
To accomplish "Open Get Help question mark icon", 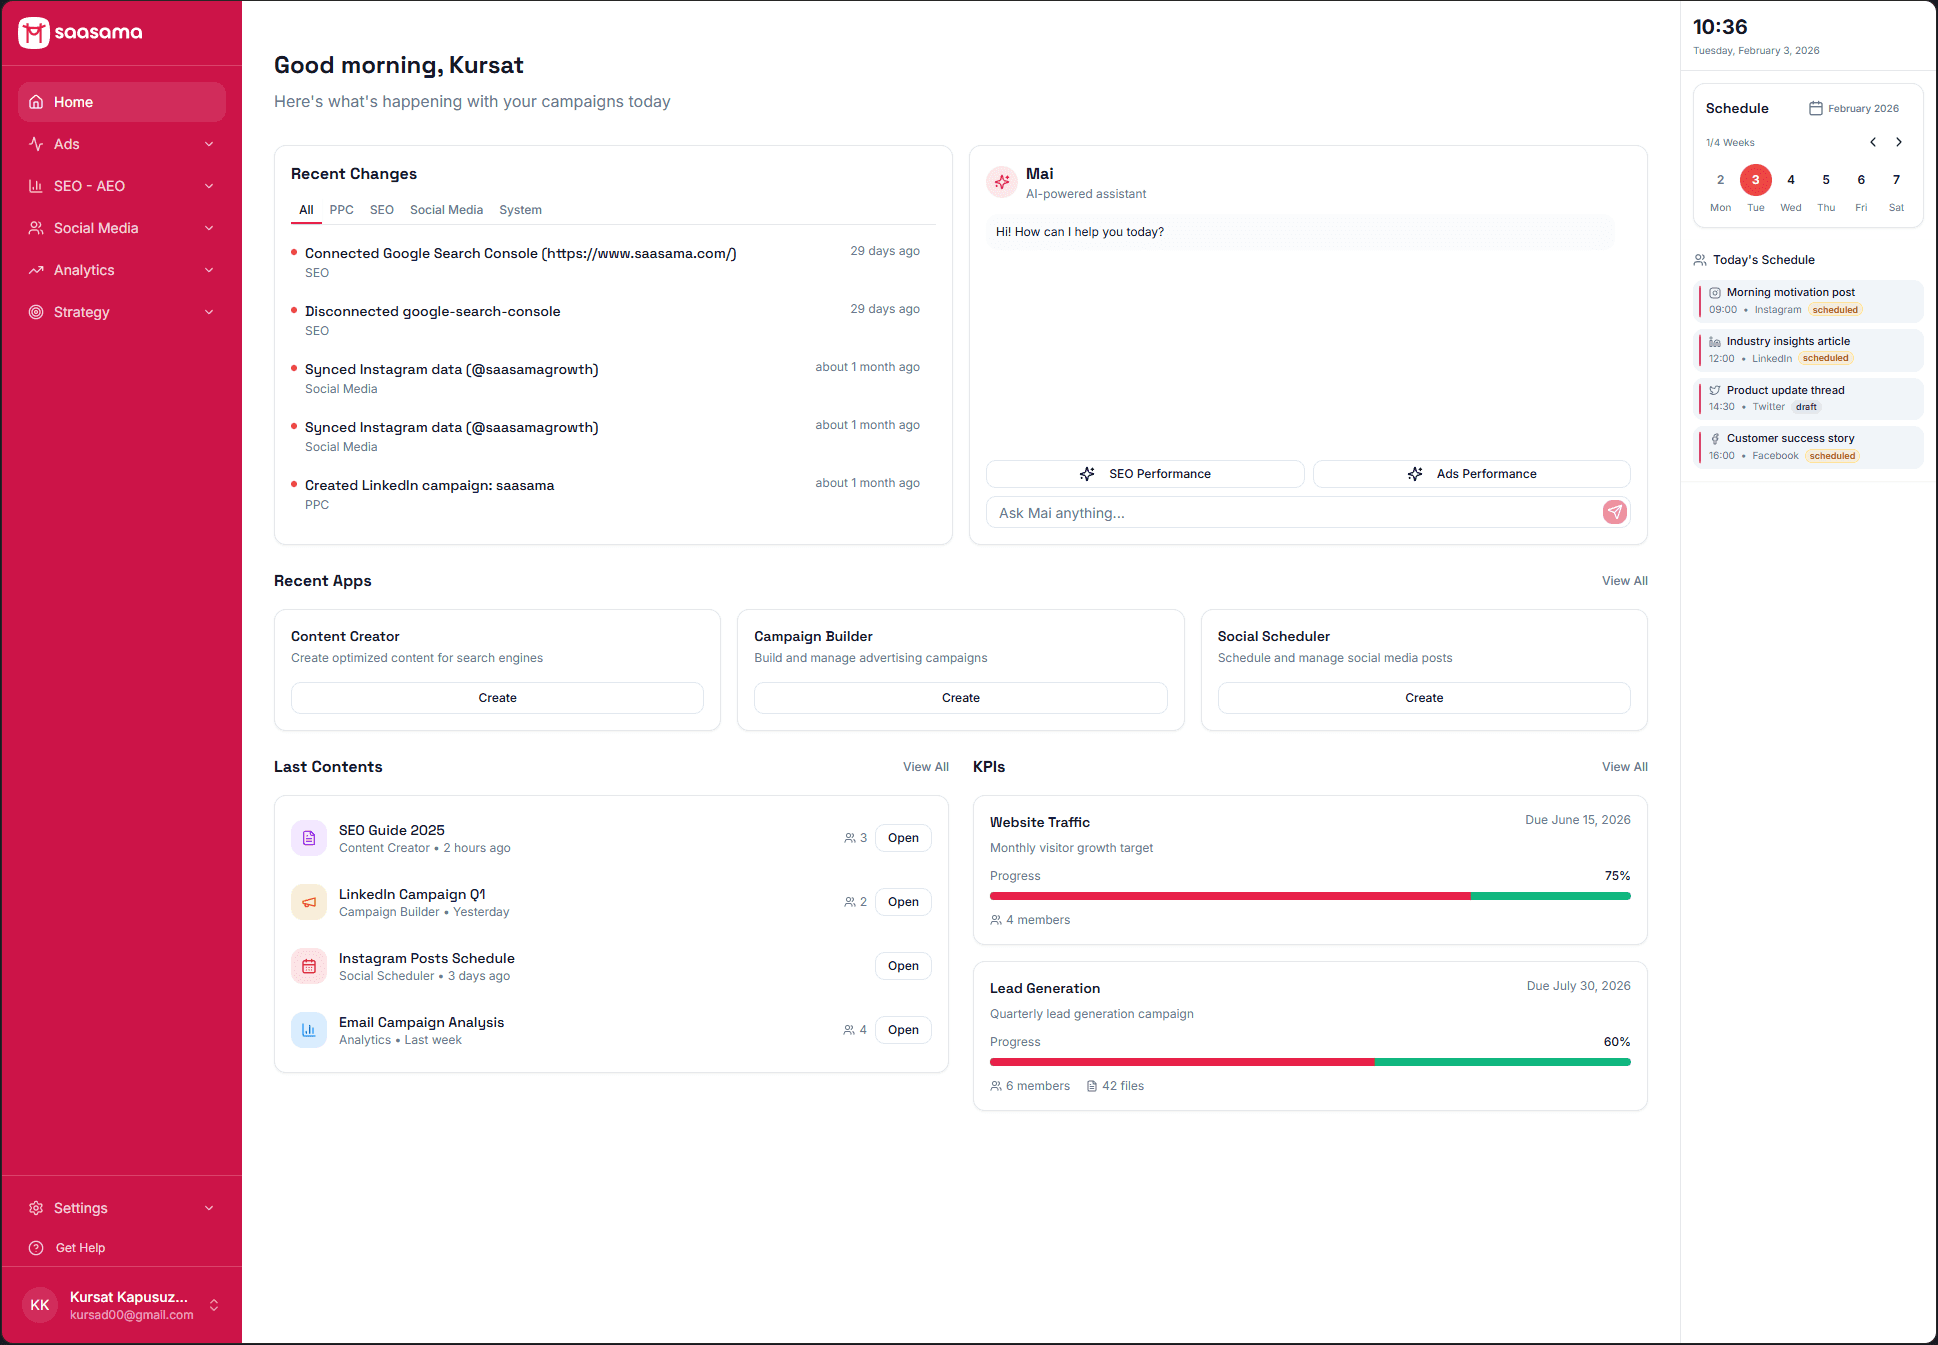I will [x=36, y=1248].
